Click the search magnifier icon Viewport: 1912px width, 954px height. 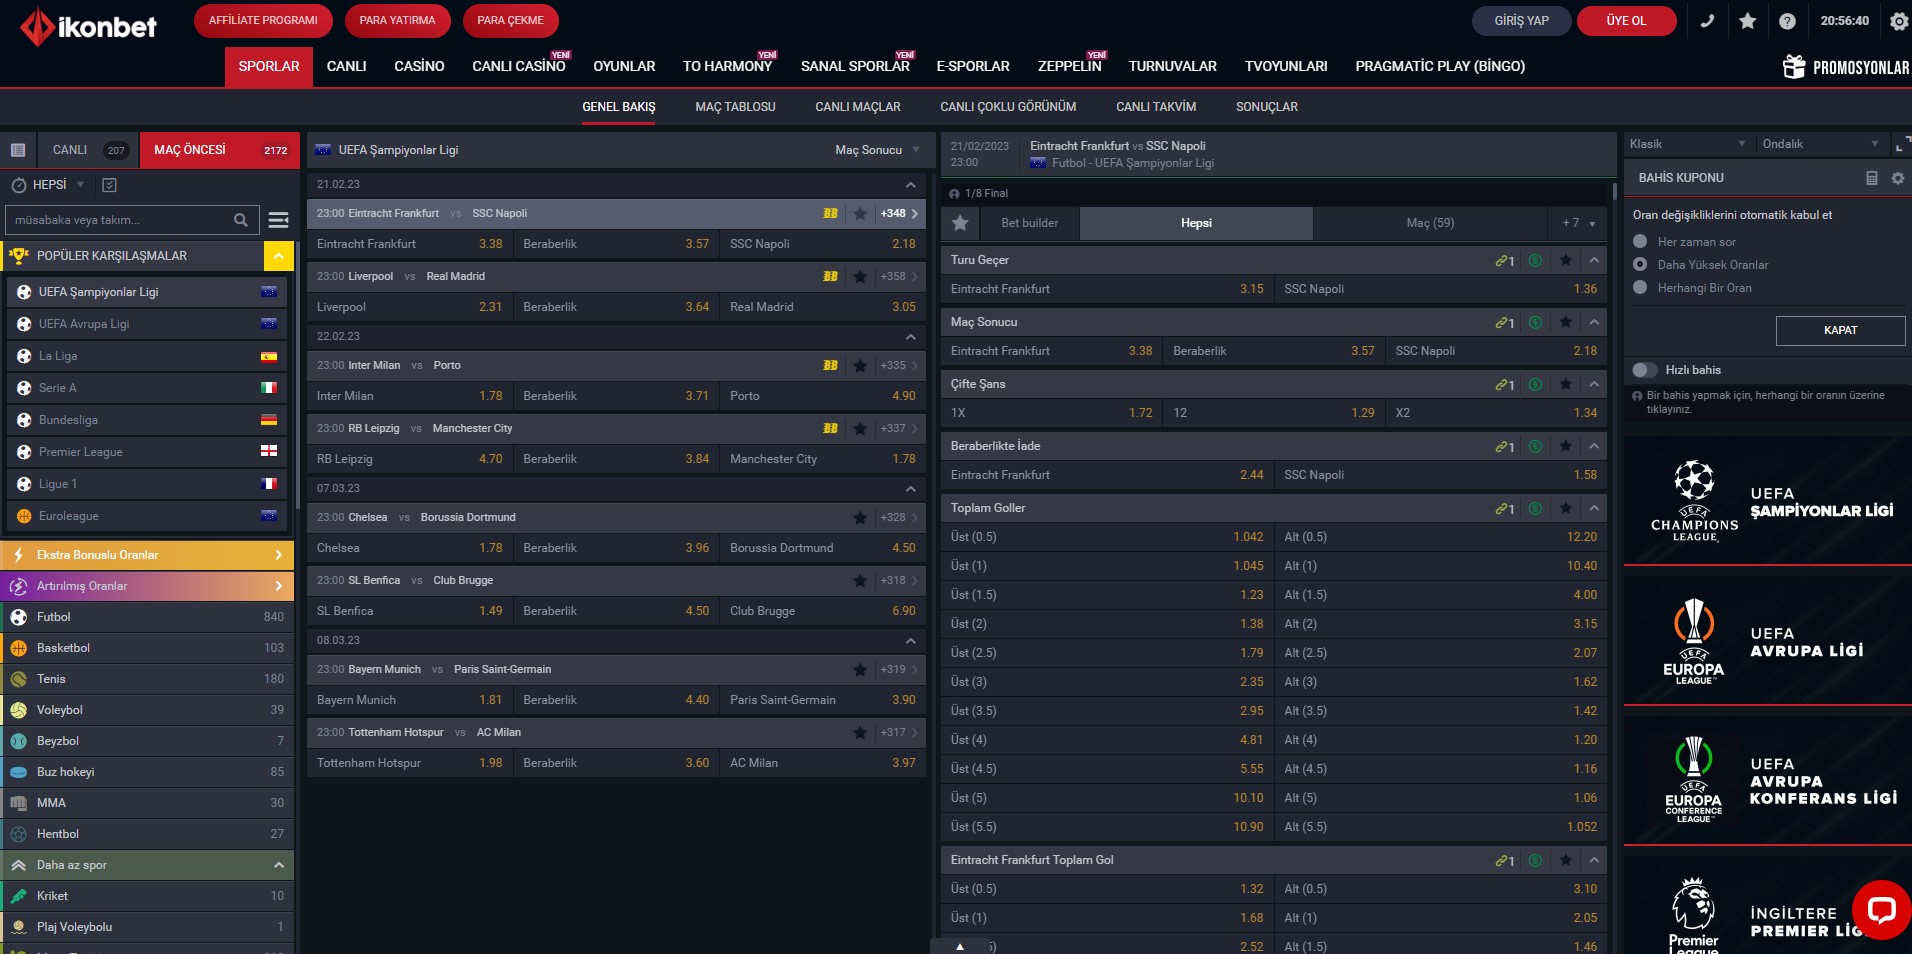(x=241, y=220)
